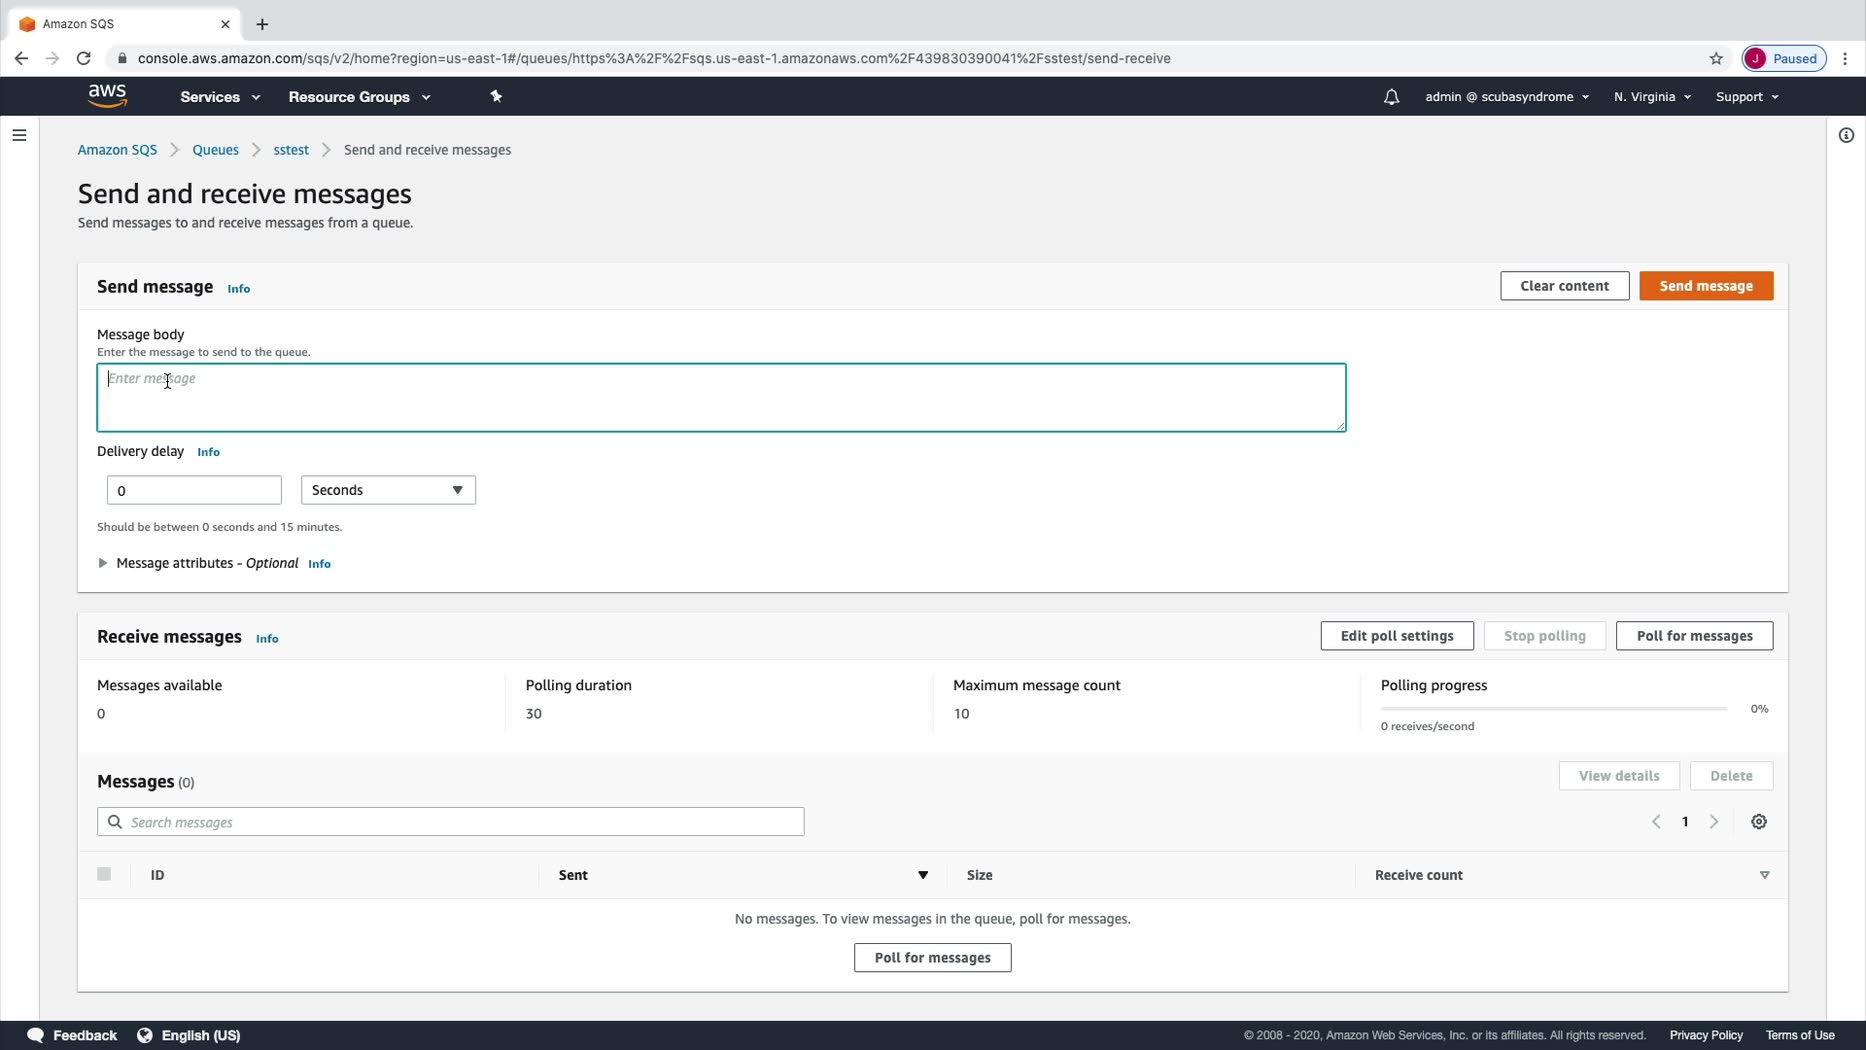1866x1050 pixels.
Task: Sort messages by the Sent column arrow
Action: [x=923, y=875]
